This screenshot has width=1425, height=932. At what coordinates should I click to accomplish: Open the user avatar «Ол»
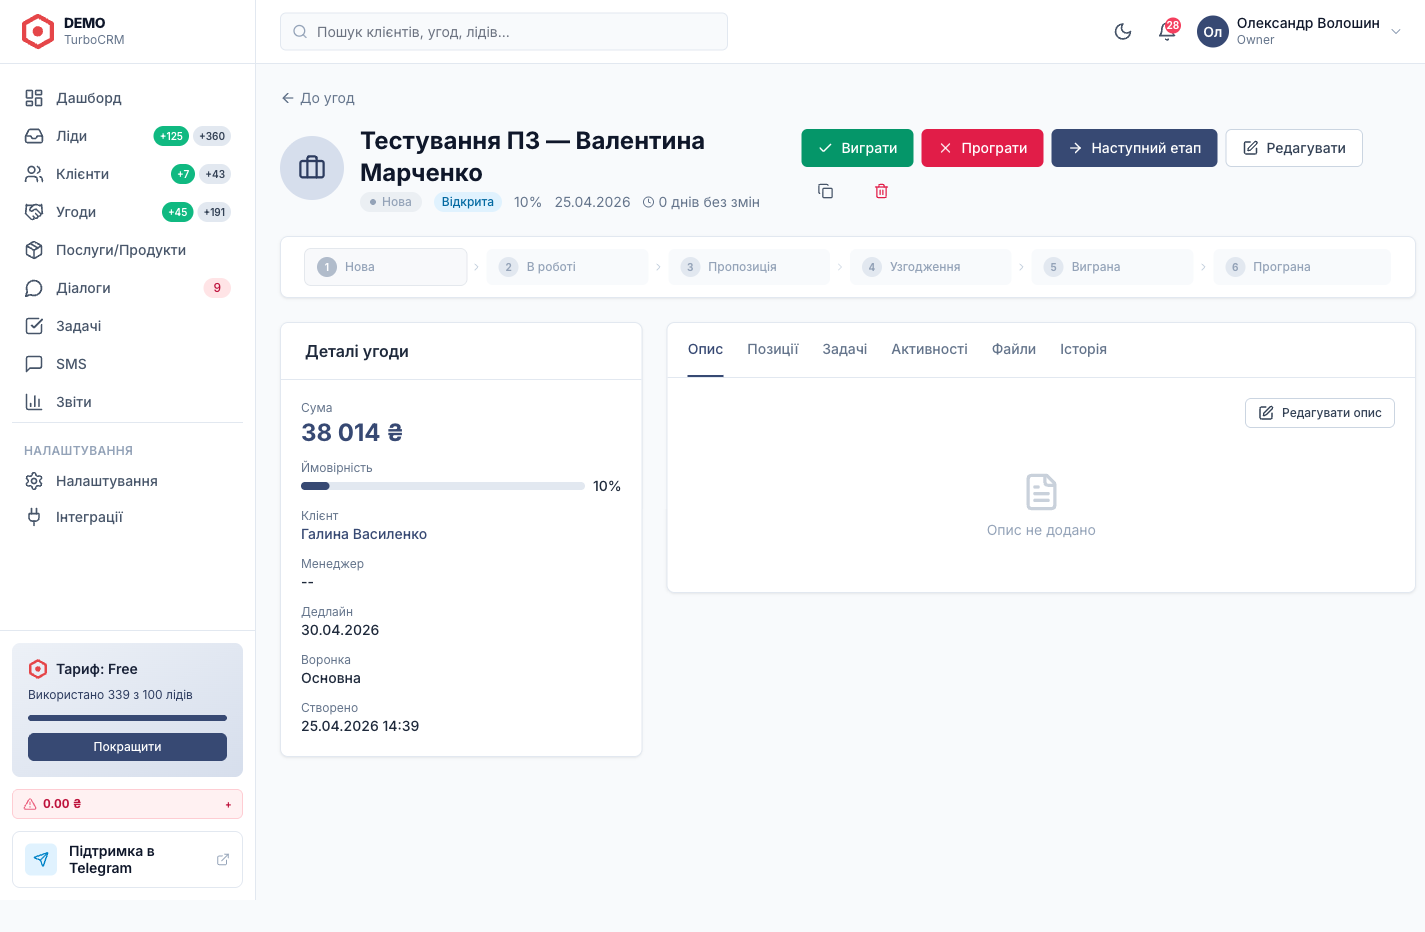coord(1213,32)
